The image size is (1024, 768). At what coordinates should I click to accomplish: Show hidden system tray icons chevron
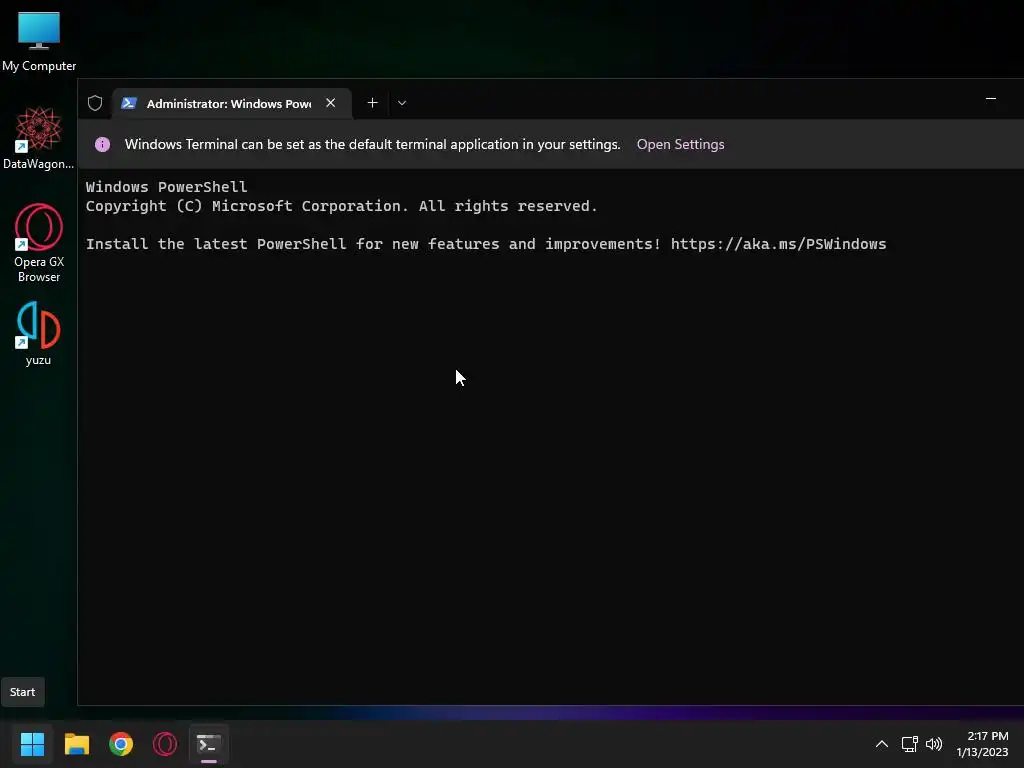pos(882,744)
